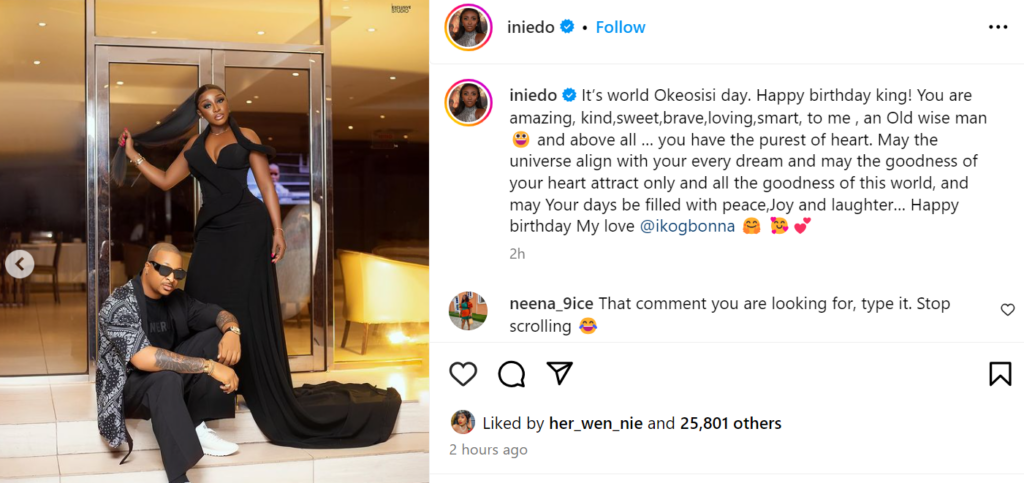Open iniedo's profile picture in header
This screenshot has width=1024, height=483.
[x=468, y=27]
